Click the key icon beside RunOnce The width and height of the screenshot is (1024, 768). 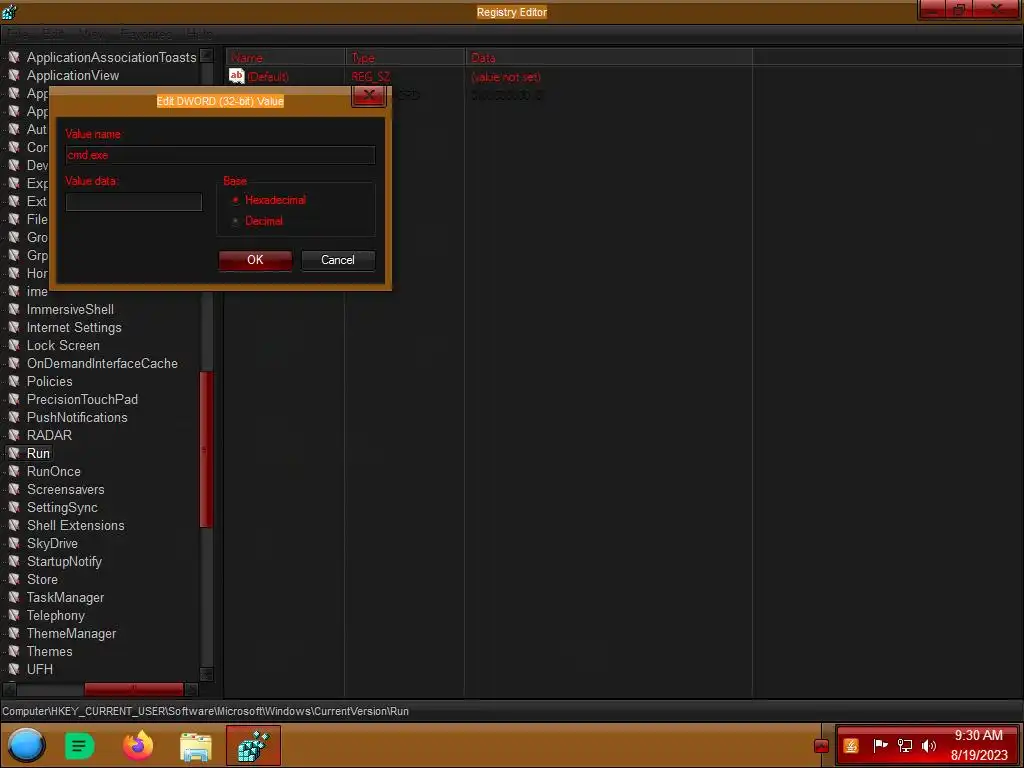tap(14, 472)
